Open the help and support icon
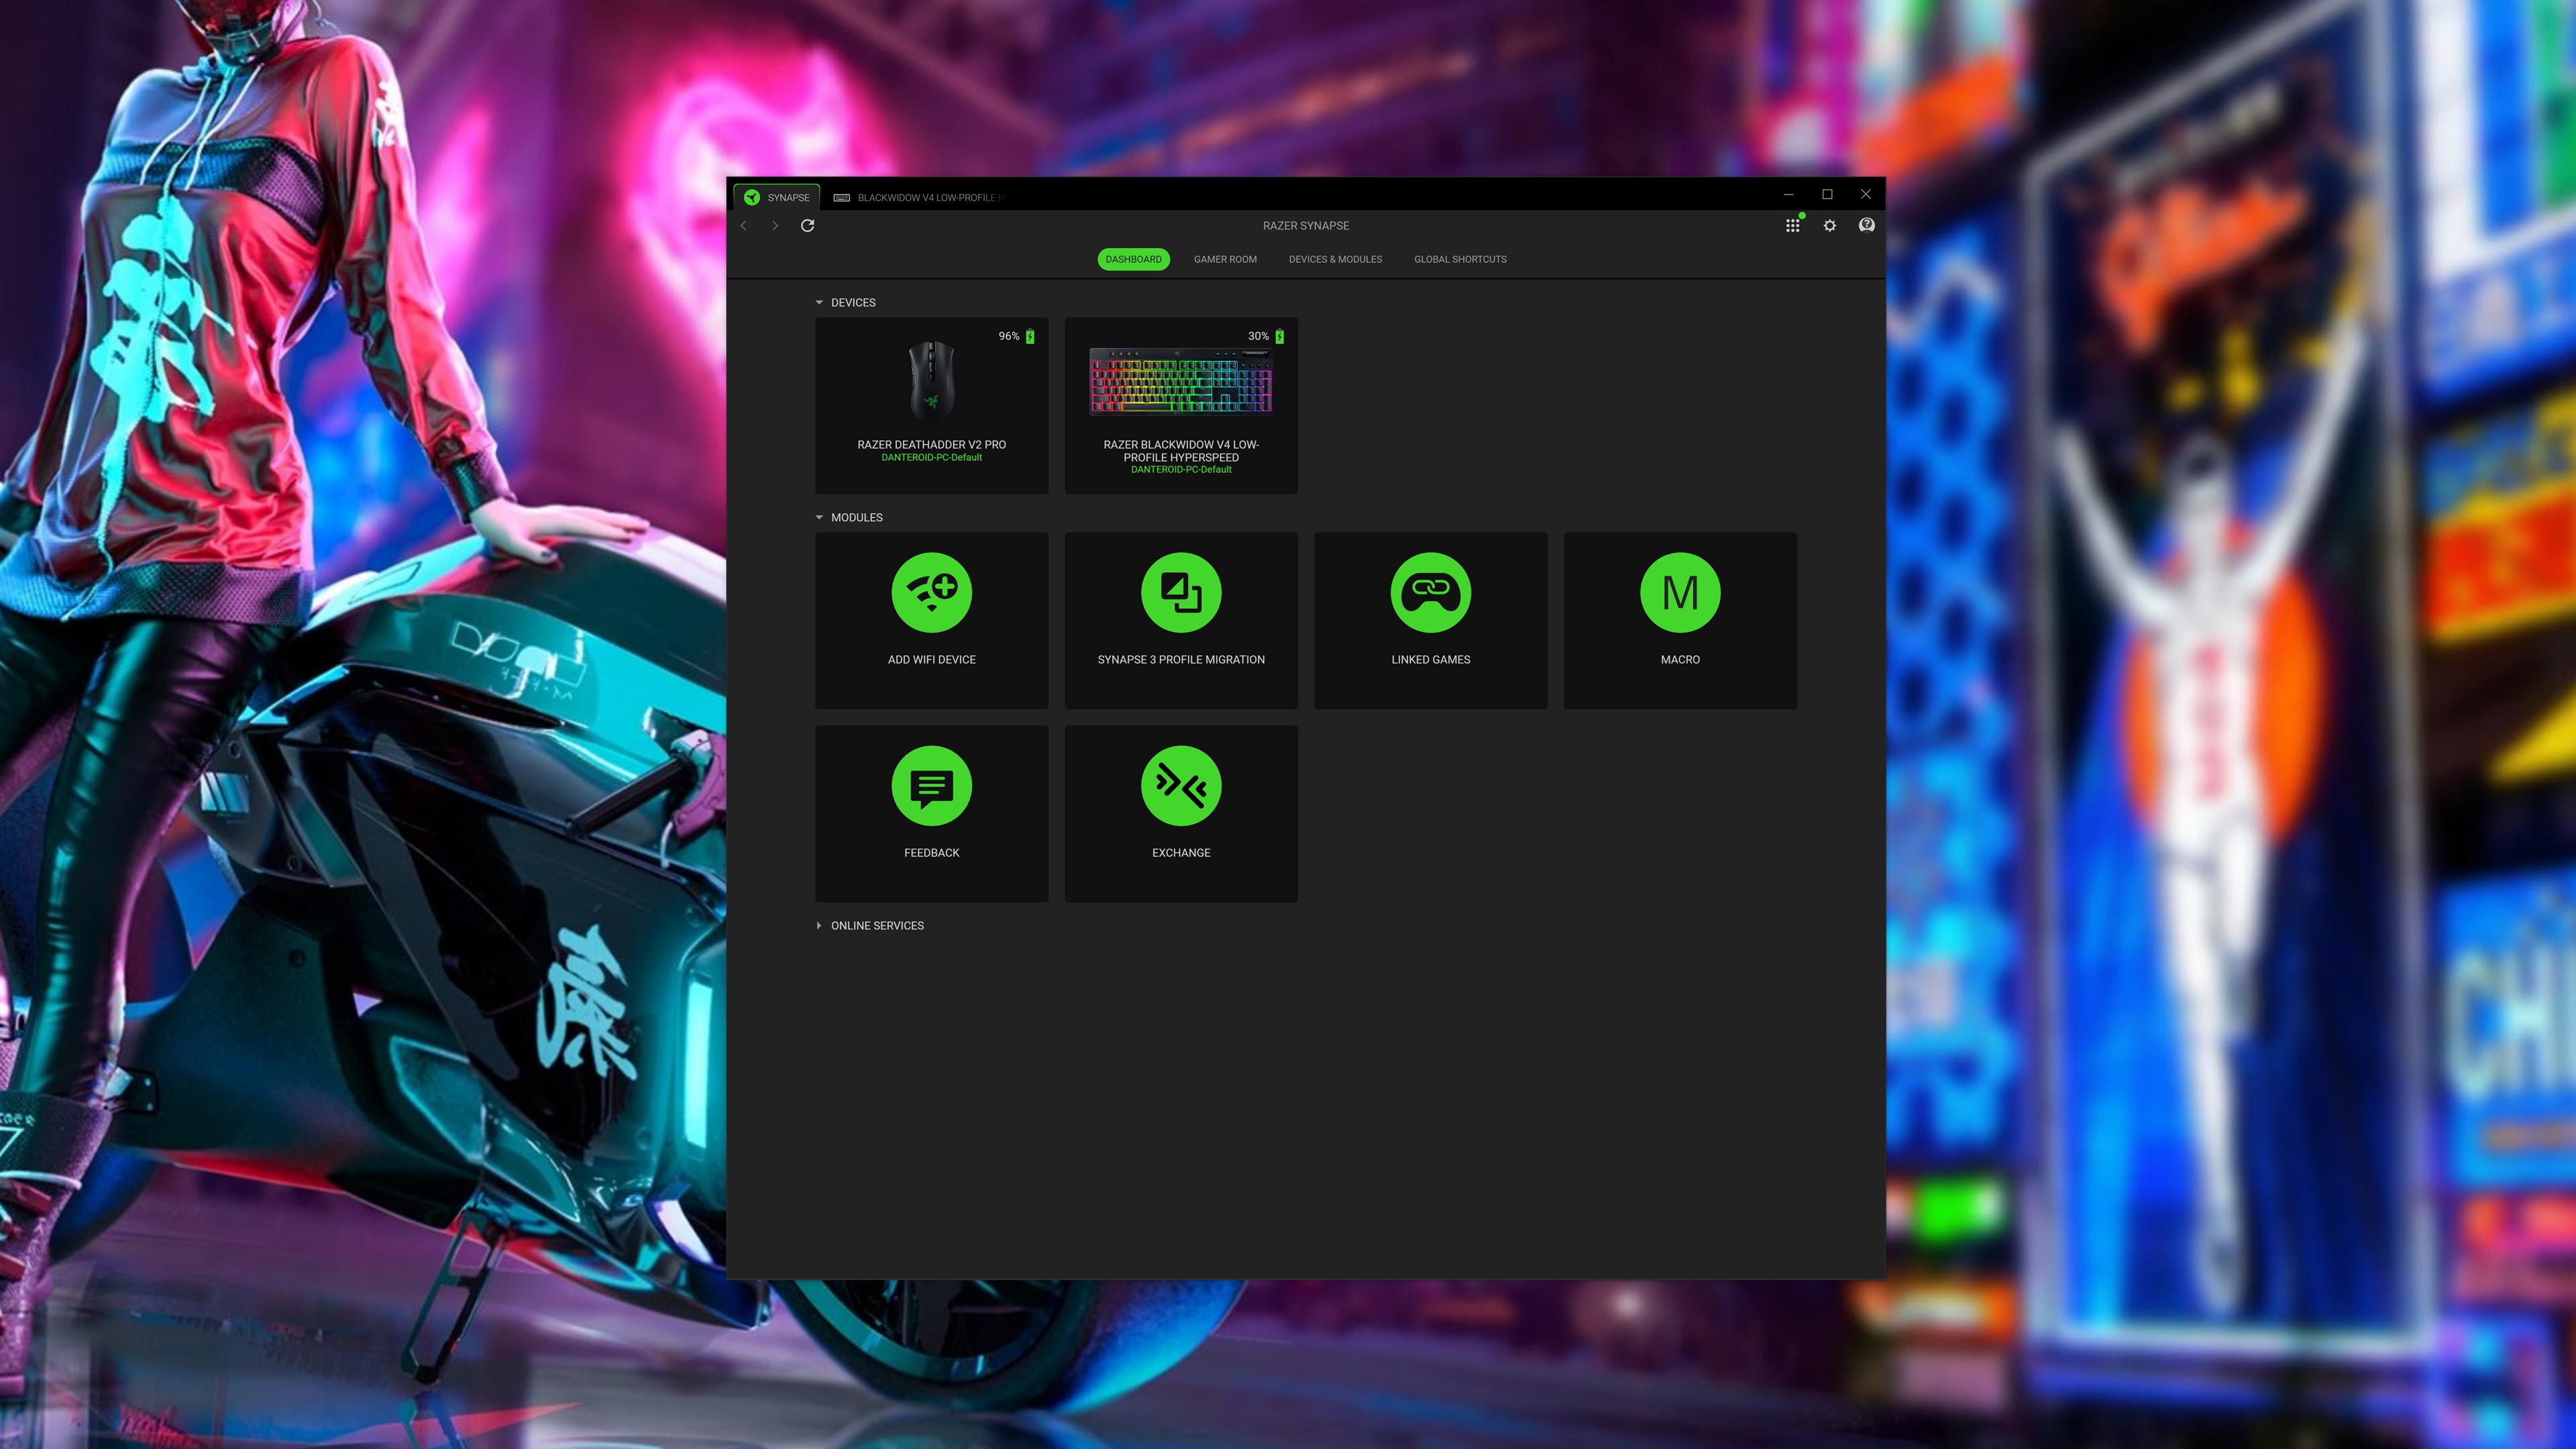Viewport: 2576px width, 1449px height. [1866, 225]
